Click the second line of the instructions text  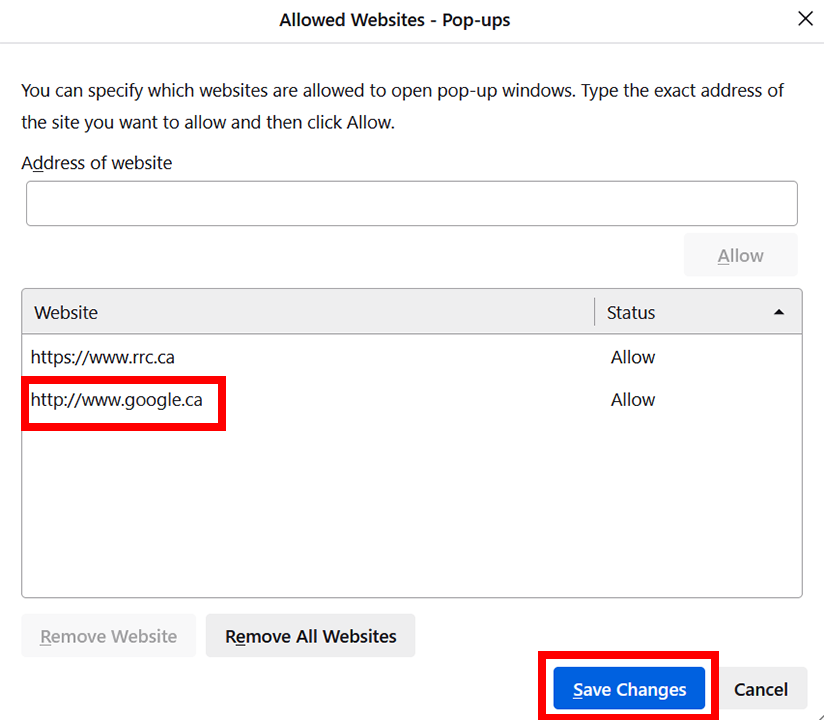pos(208,123)
